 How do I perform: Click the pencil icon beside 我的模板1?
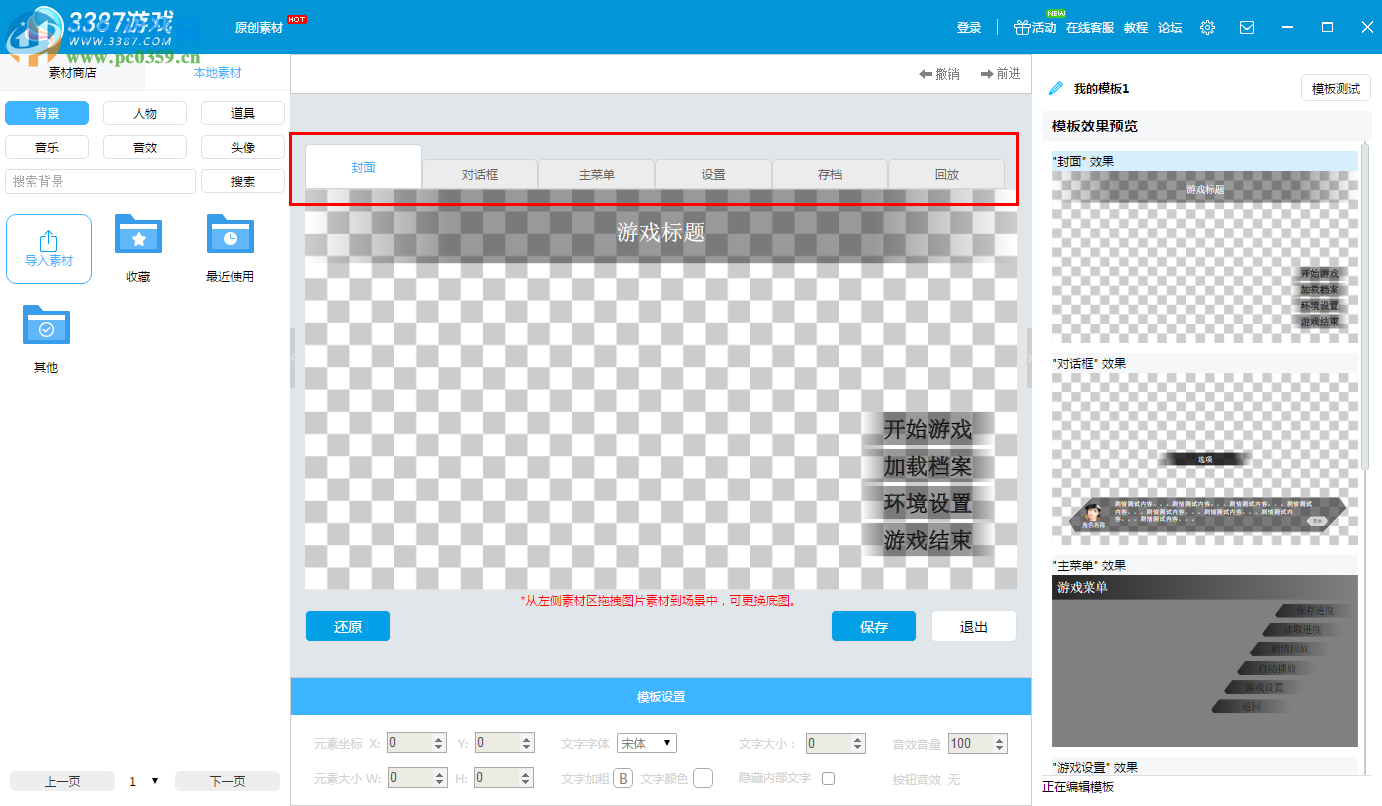1055,88
